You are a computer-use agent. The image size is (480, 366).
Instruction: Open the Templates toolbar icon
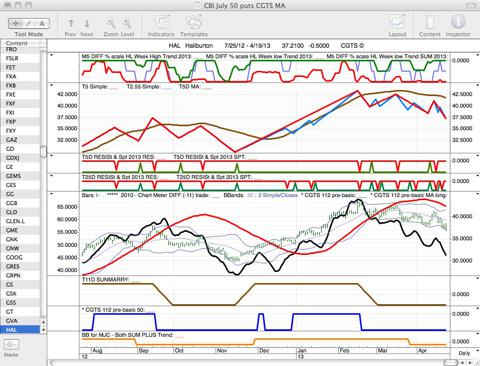point(194,23)
